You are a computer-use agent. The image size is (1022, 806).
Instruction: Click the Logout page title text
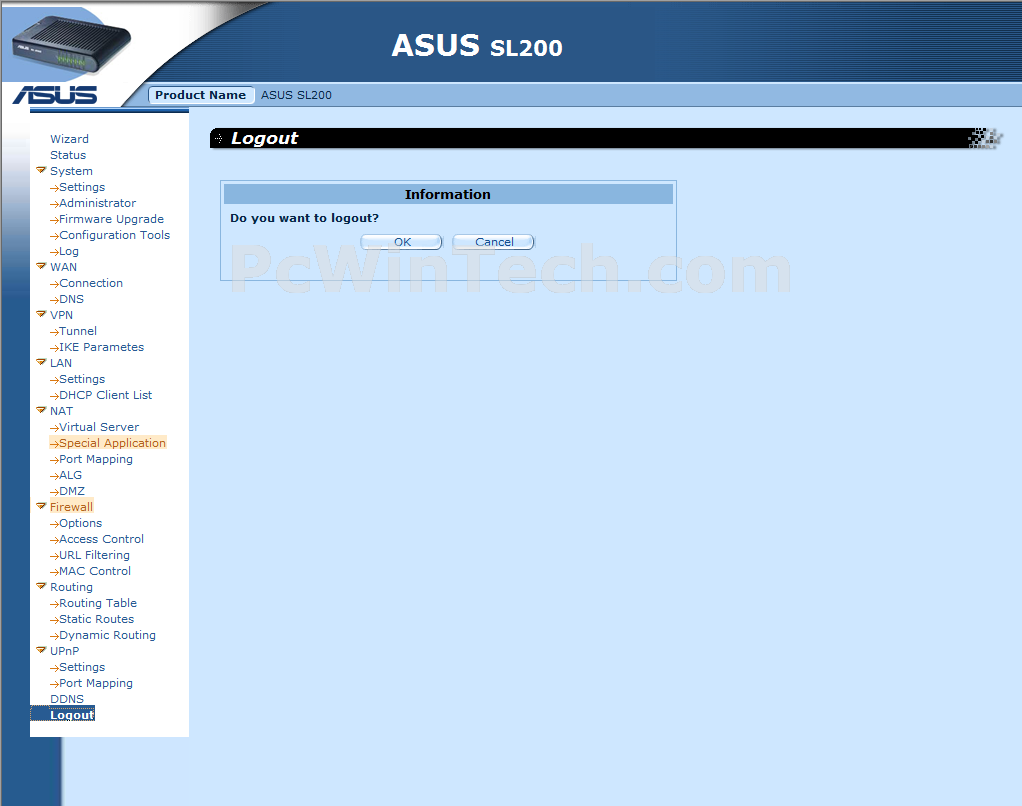264,139
